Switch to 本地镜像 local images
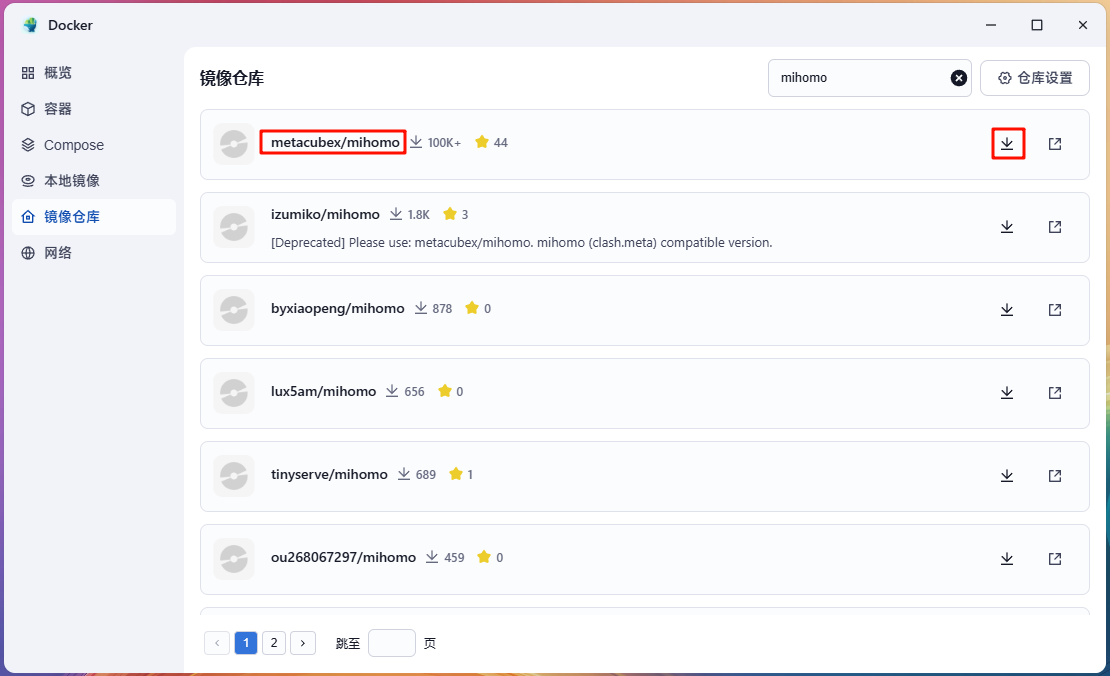1110x676 pixels. point(71,181)
